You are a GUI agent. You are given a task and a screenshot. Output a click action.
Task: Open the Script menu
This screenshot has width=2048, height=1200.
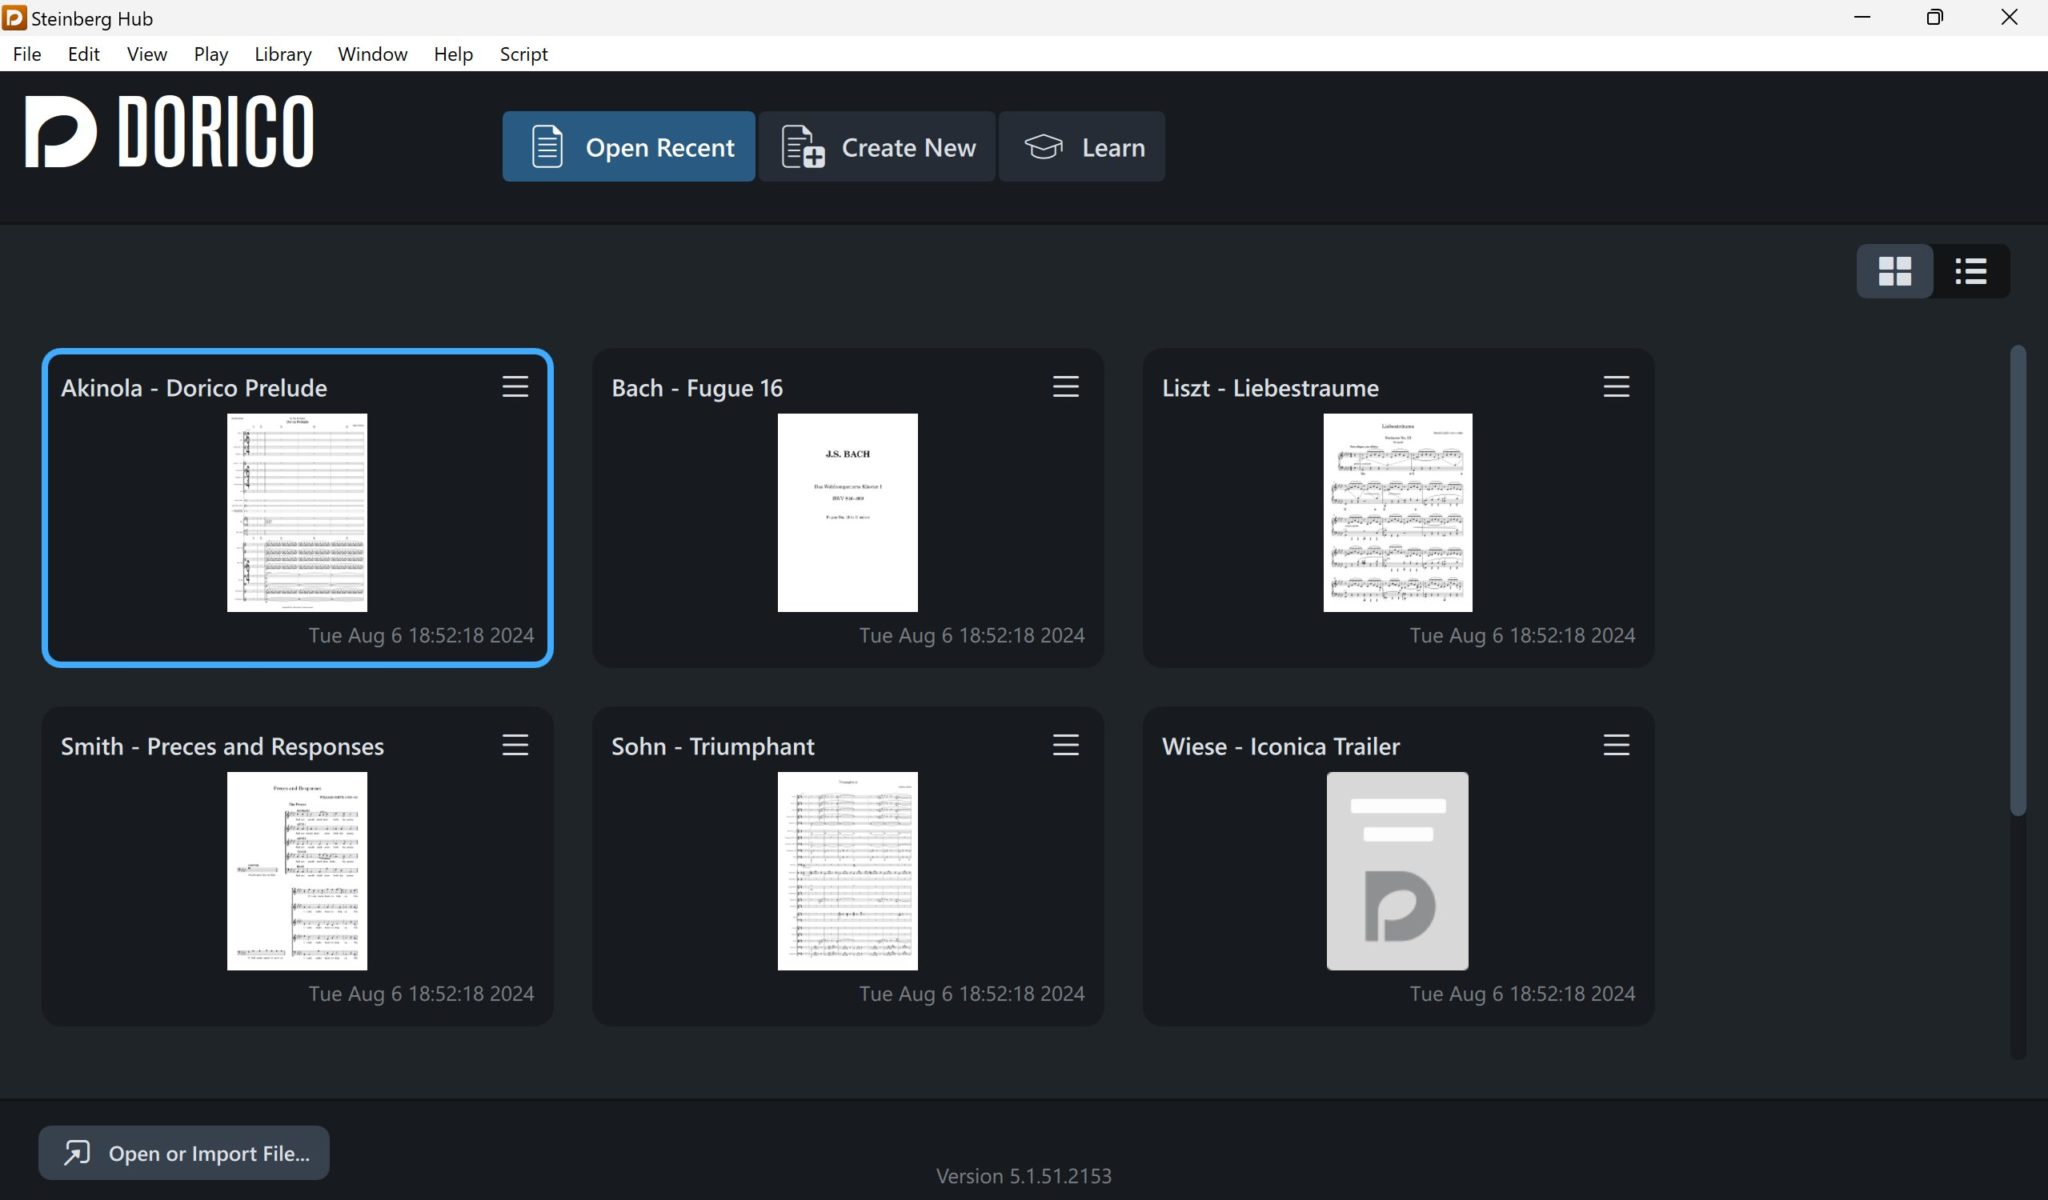523,54
